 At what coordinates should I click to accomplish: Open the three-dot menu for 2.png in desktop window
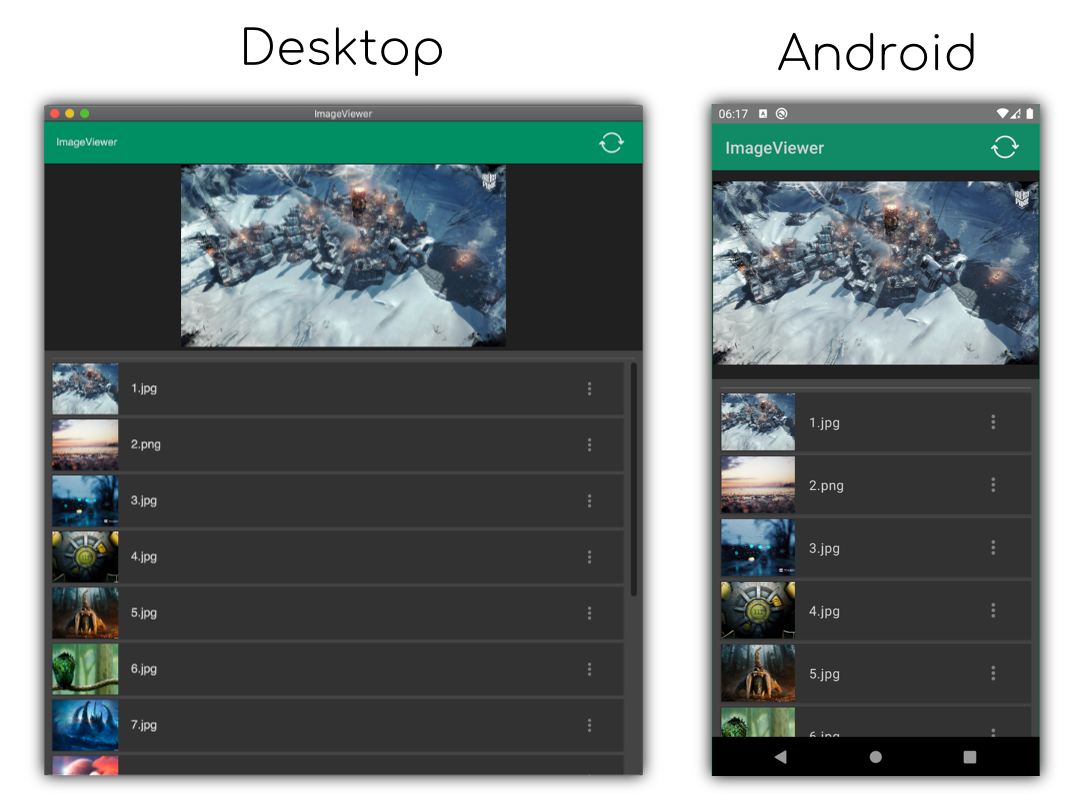(589, 445)
